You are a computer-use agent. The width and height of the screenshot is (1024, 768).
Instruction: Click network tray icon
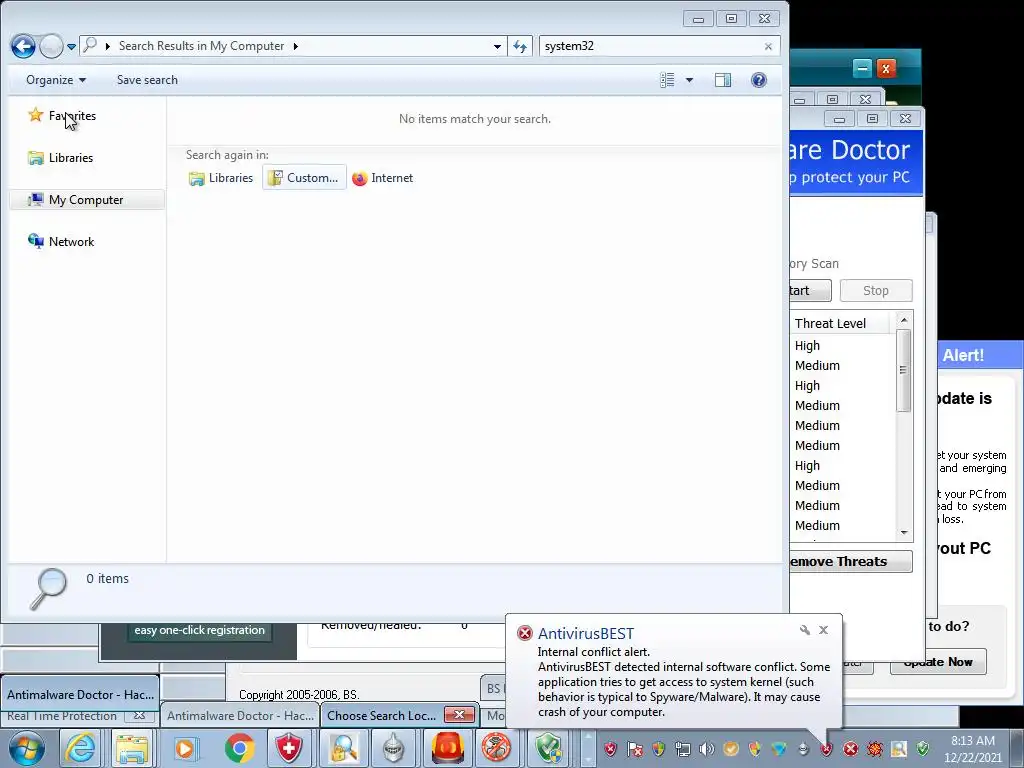[682, 748]
